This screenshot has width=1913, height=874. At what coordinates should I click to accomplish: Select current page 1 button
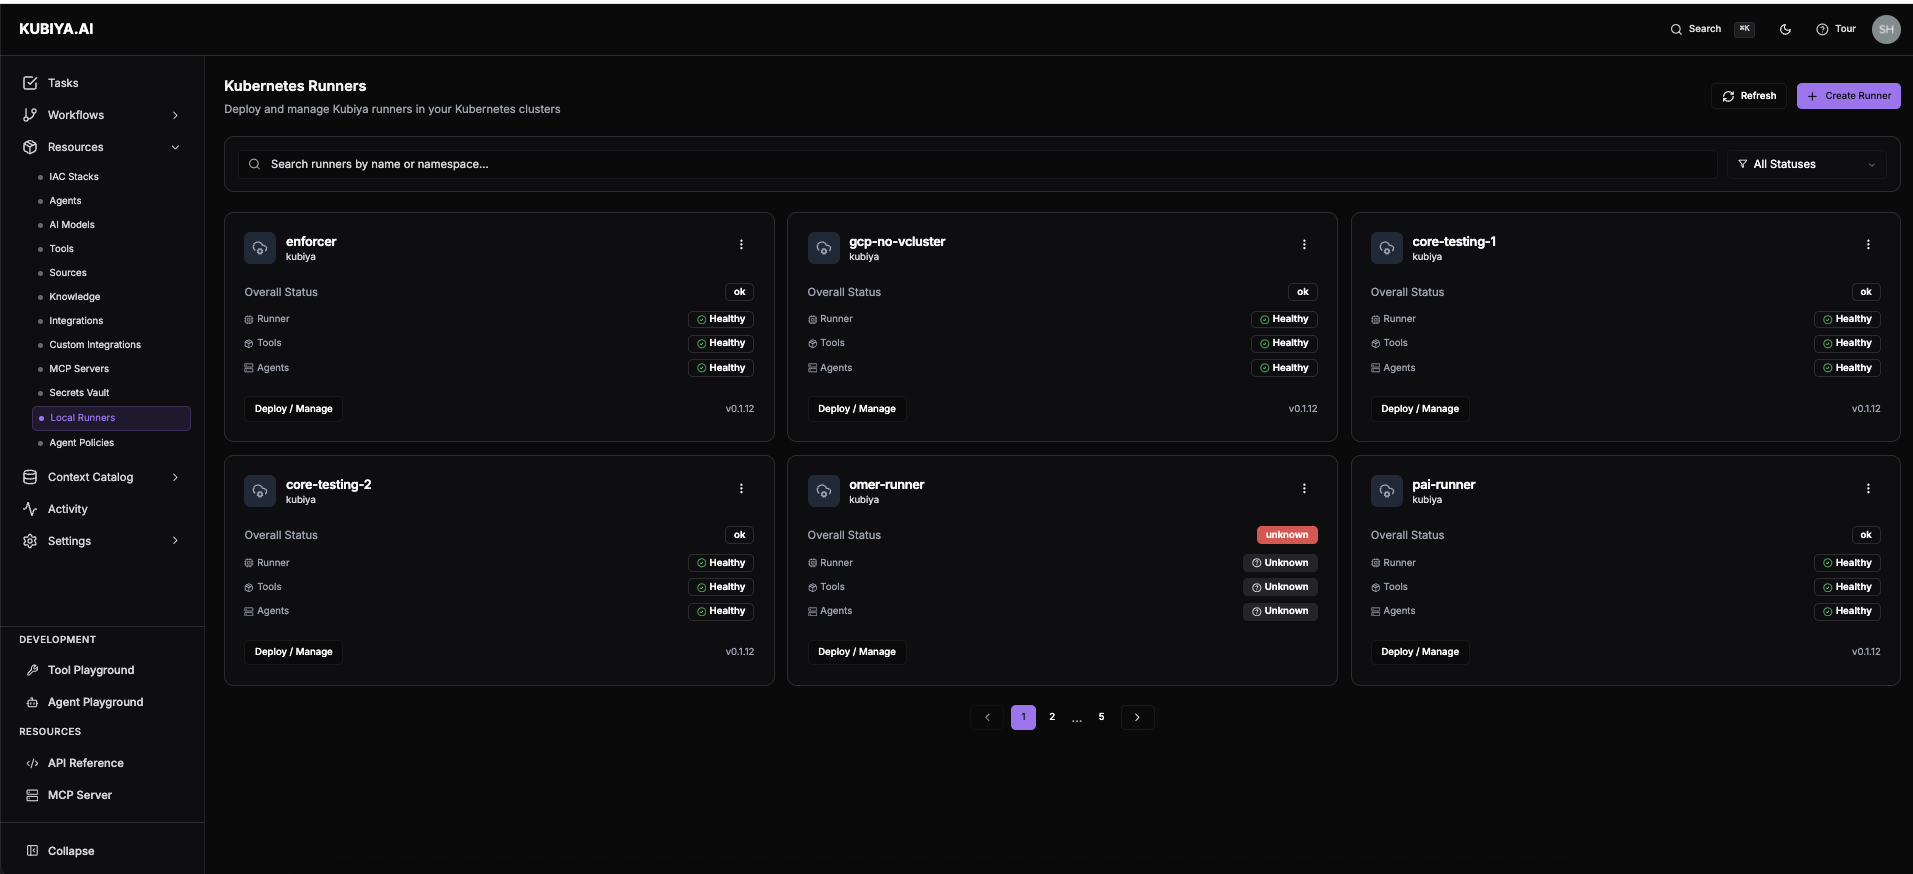(x=1023, y=717)
